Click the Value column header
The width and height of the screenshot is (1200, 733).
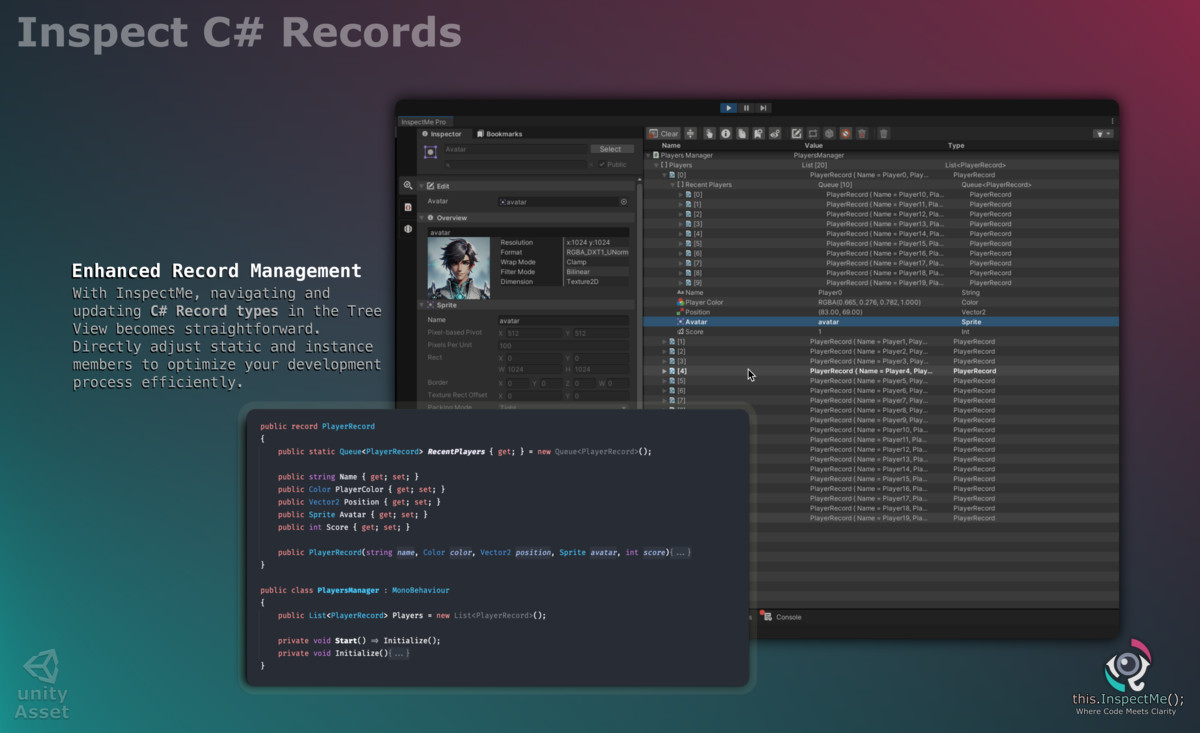(813, 145)
